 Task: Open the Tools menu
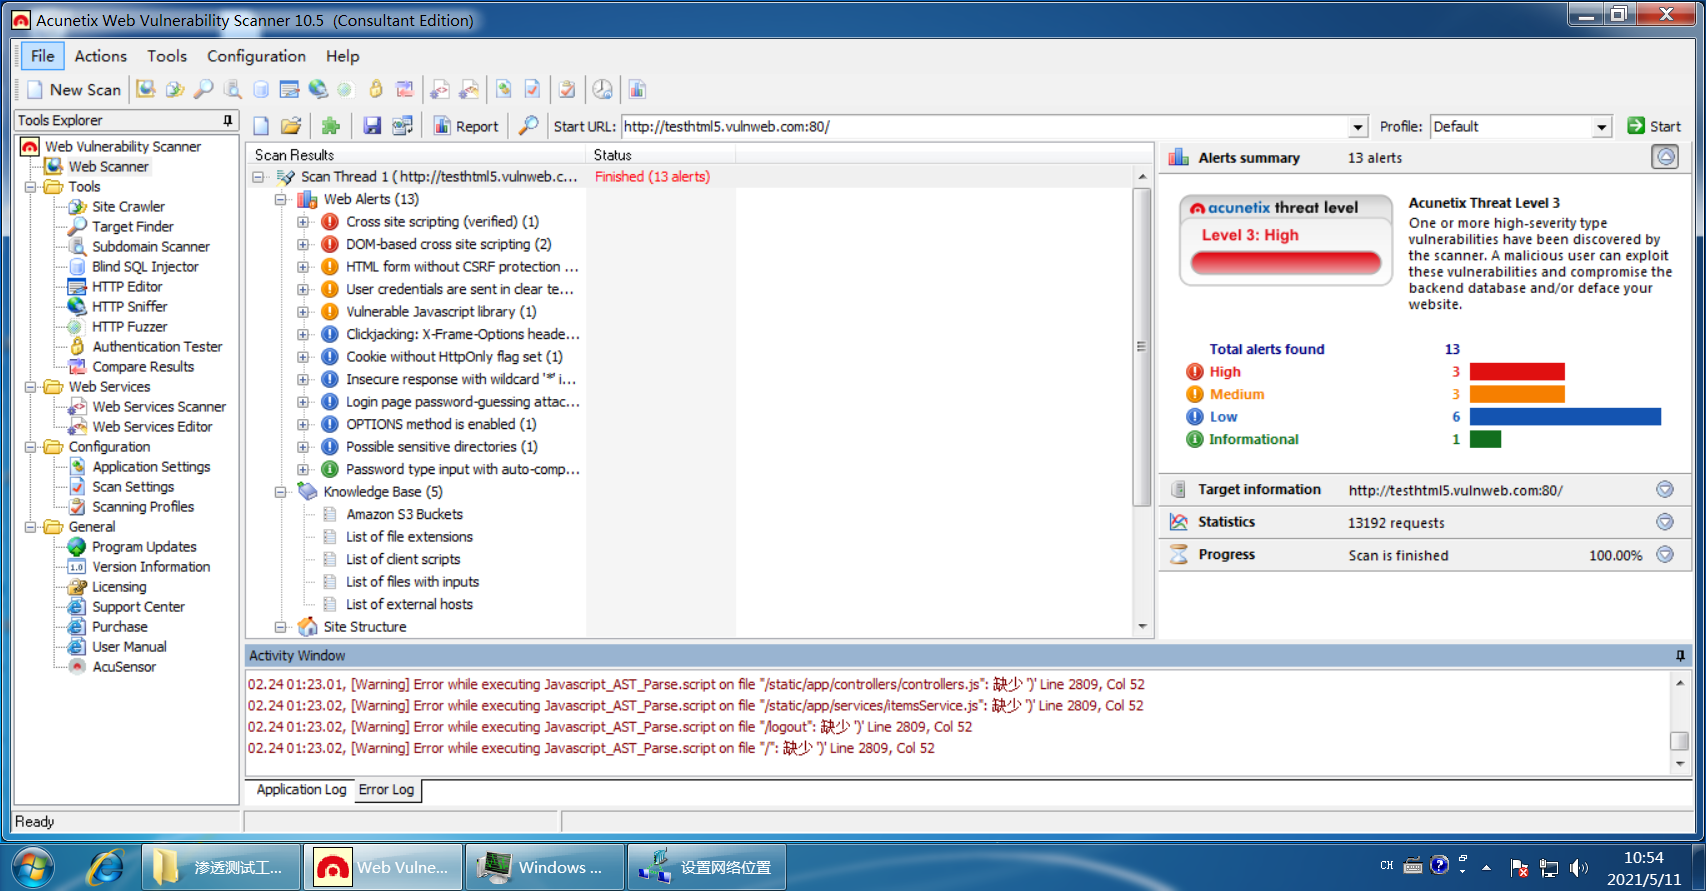click(167, 56)
